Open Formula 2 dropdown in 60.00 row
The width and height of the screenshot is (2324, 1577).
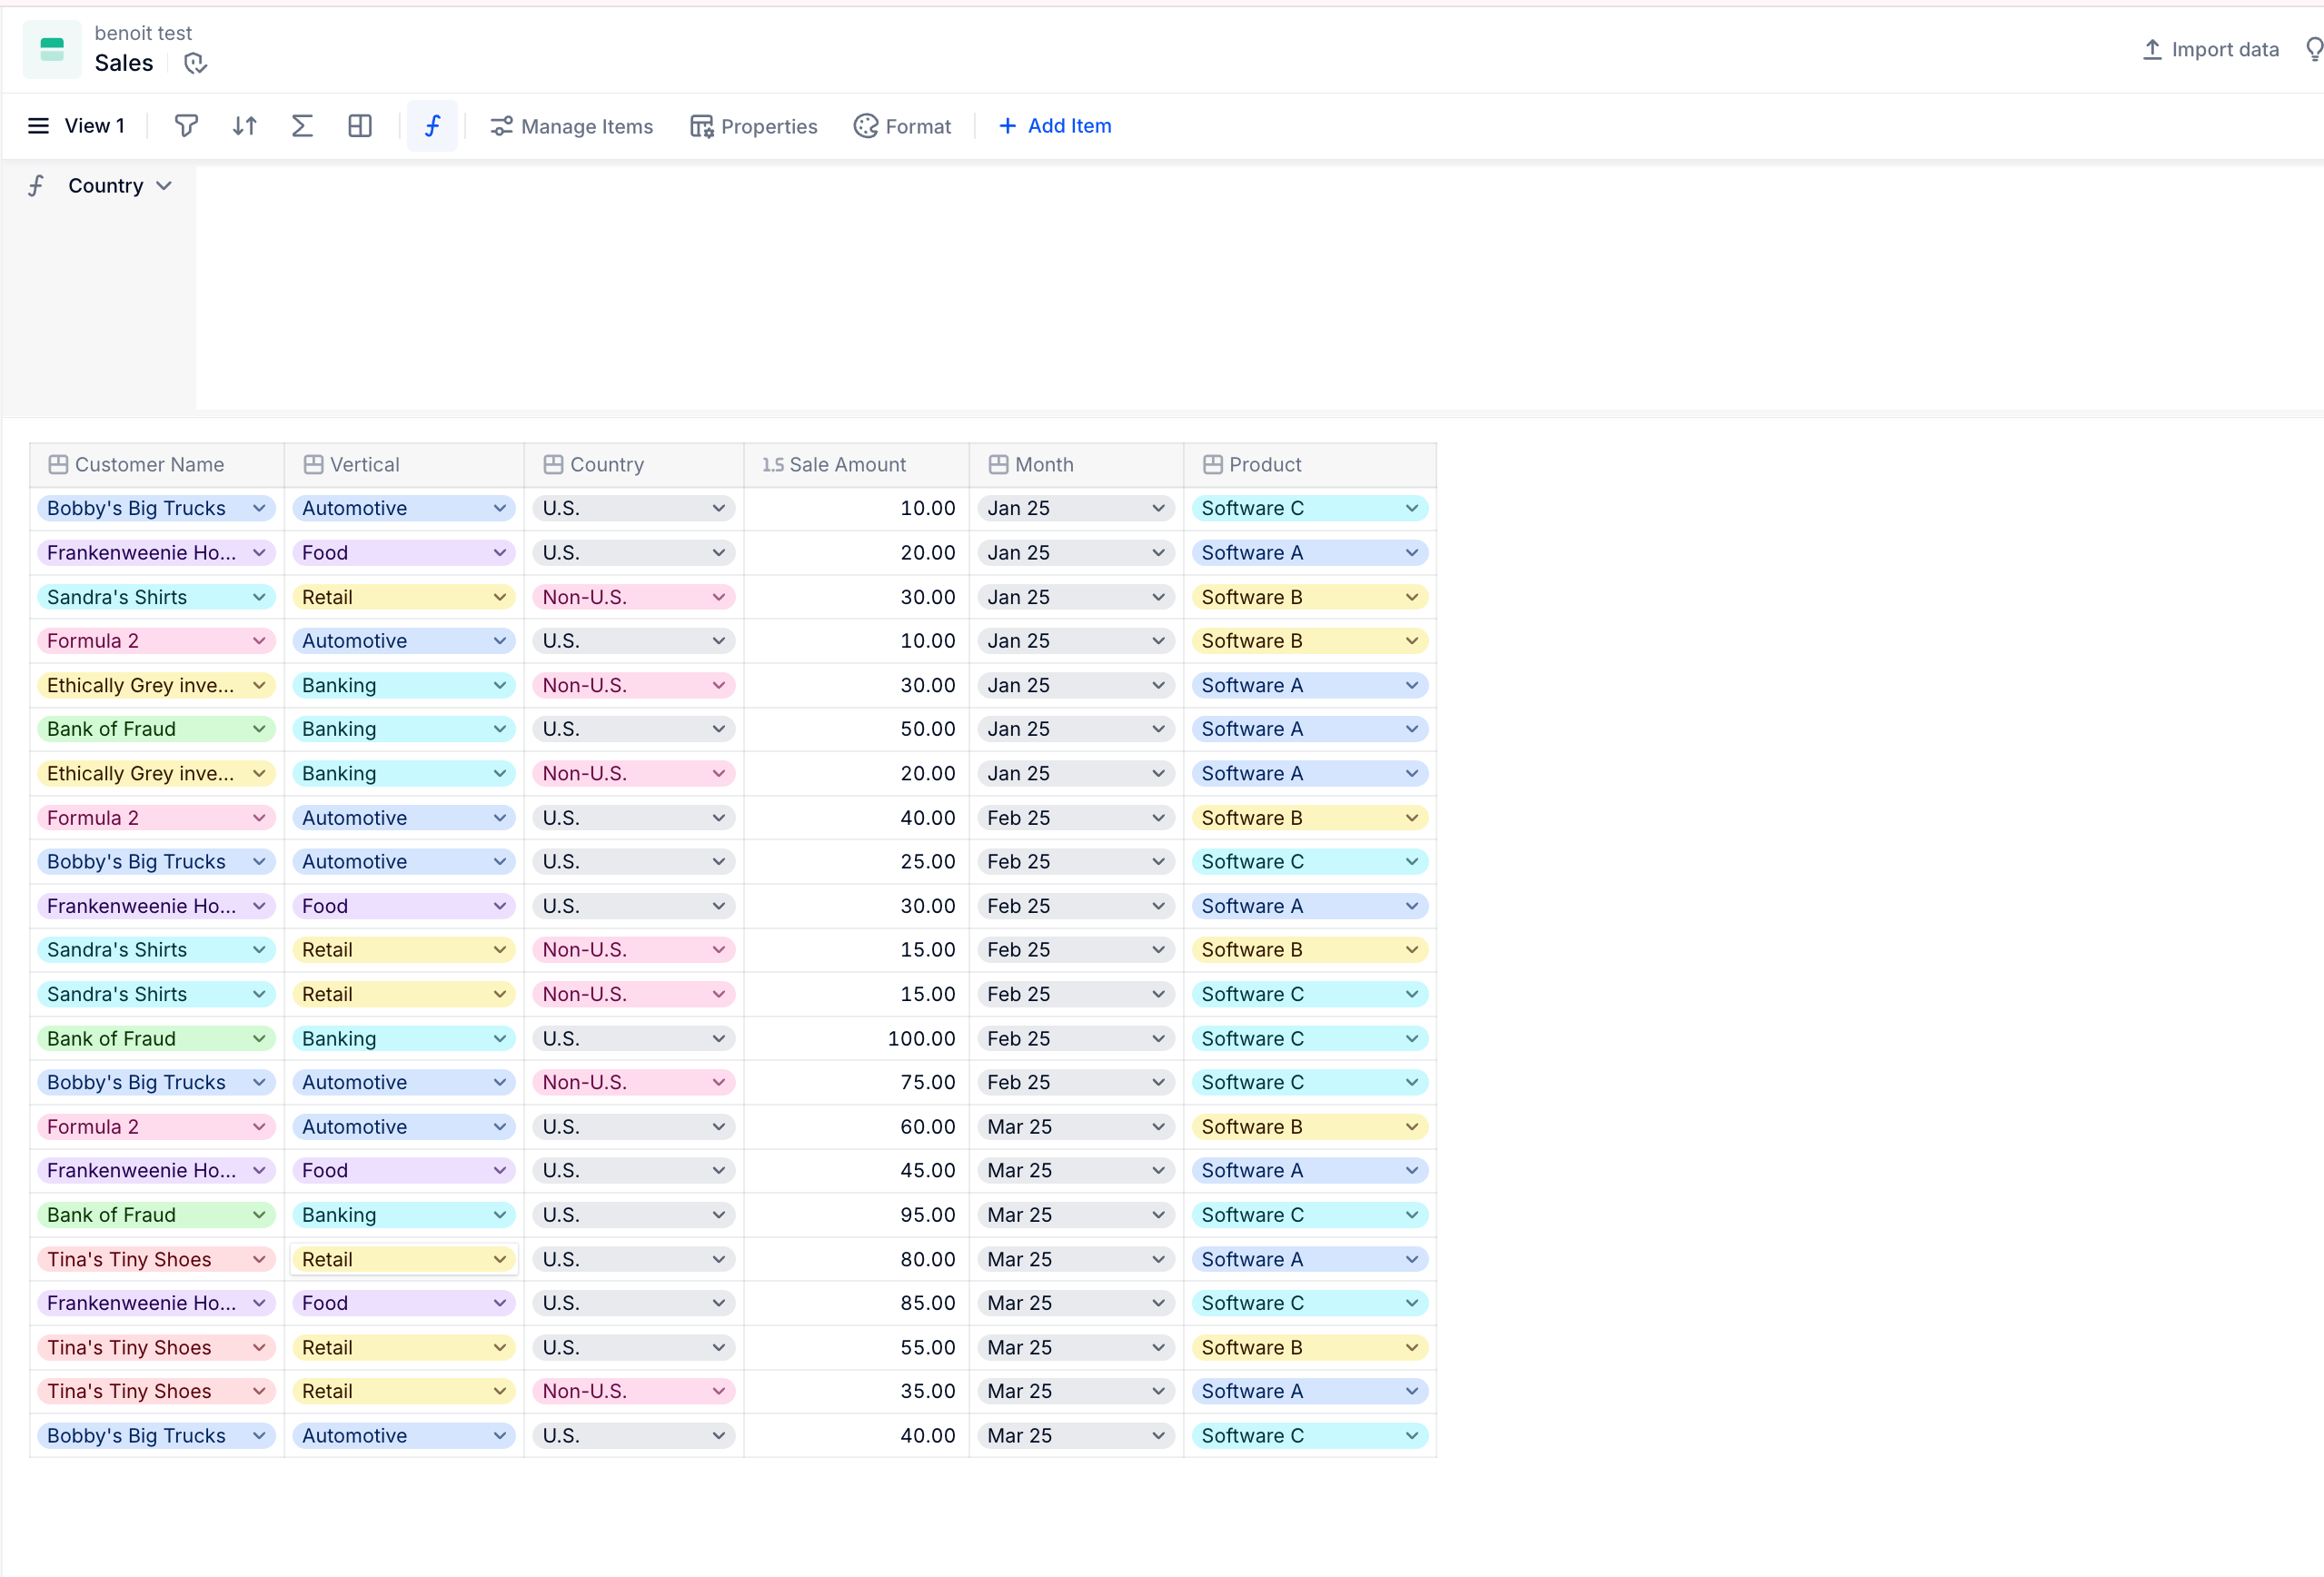point(156,1127)
